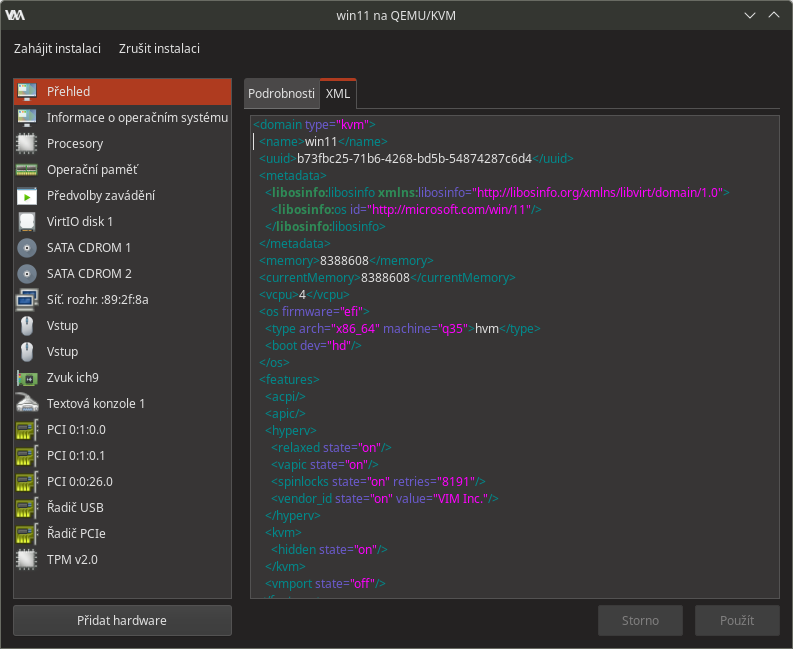Select VirtIO disk 1 drive icon

(27, 222)
